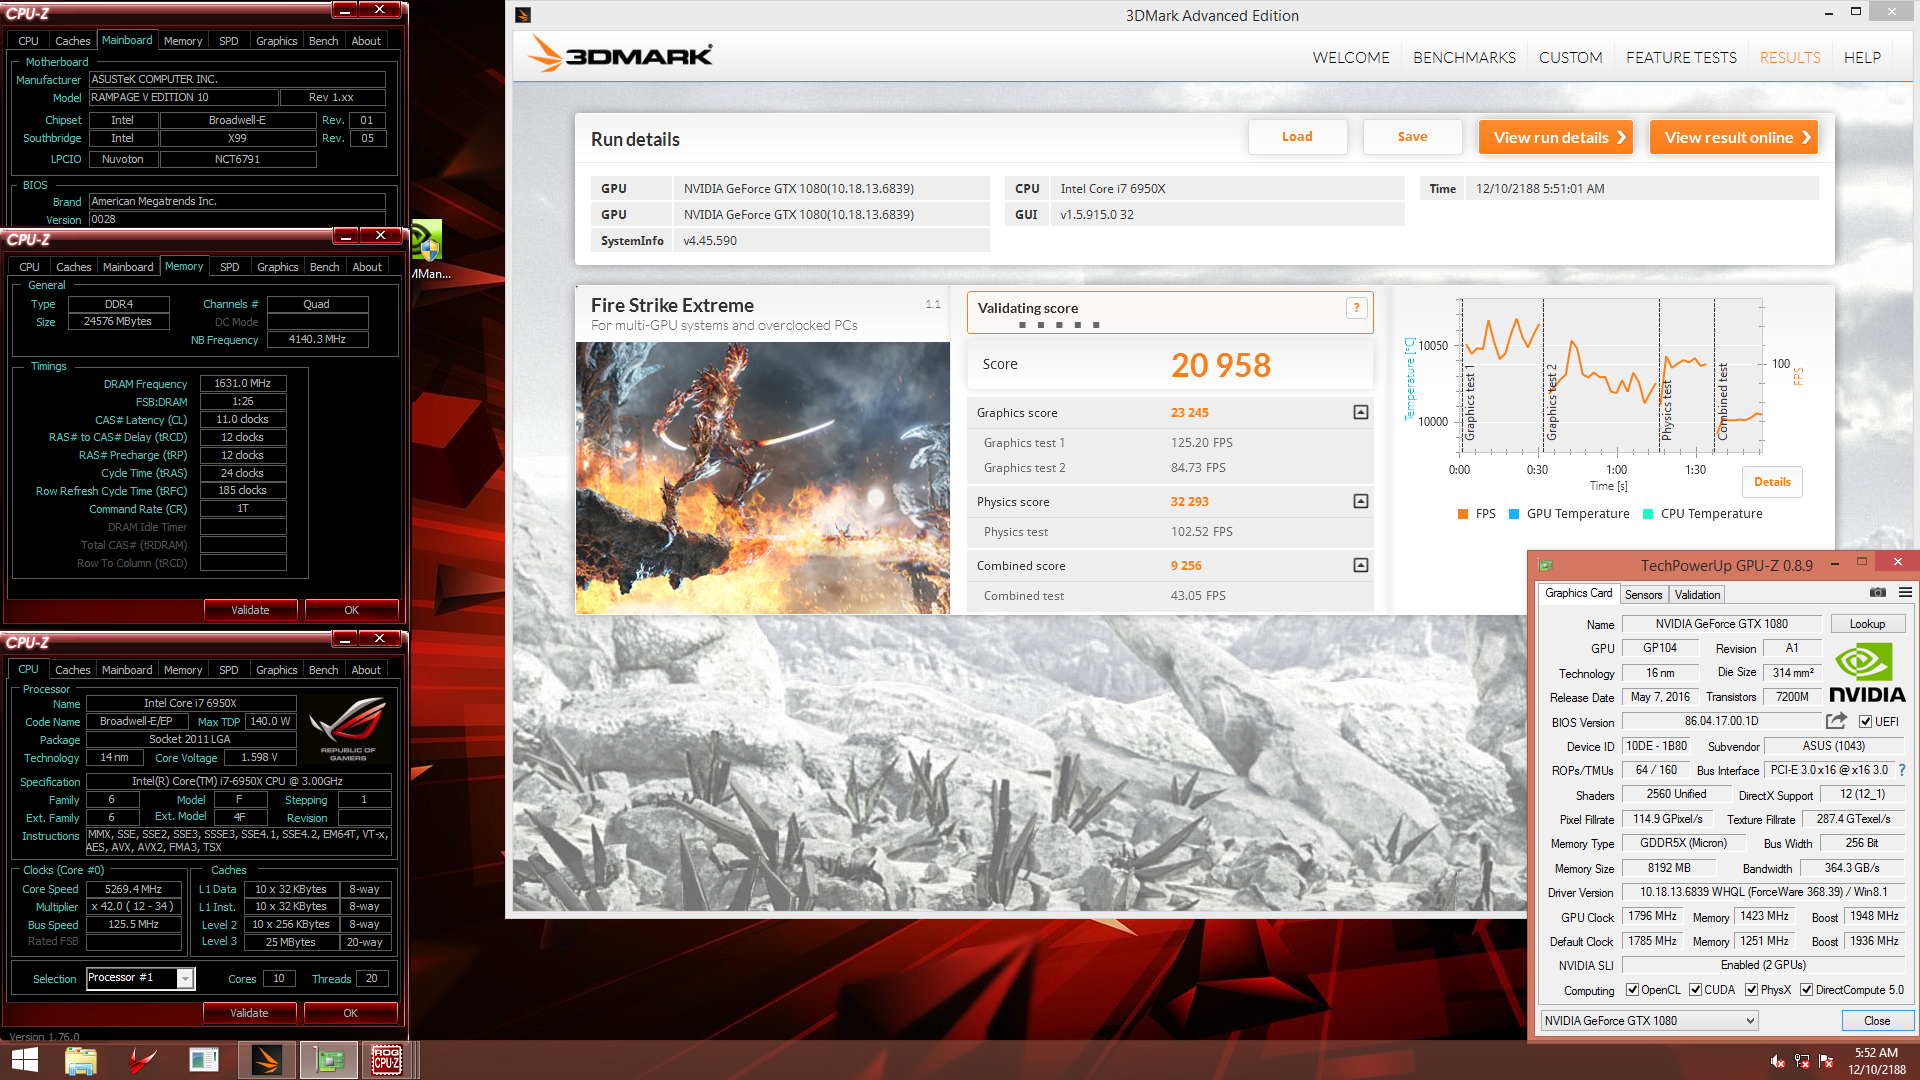This screenshot has width=1920, height=1080.
Task: Click the ROG logo in CPU-Z CPU window
Action: pos(348,729)
